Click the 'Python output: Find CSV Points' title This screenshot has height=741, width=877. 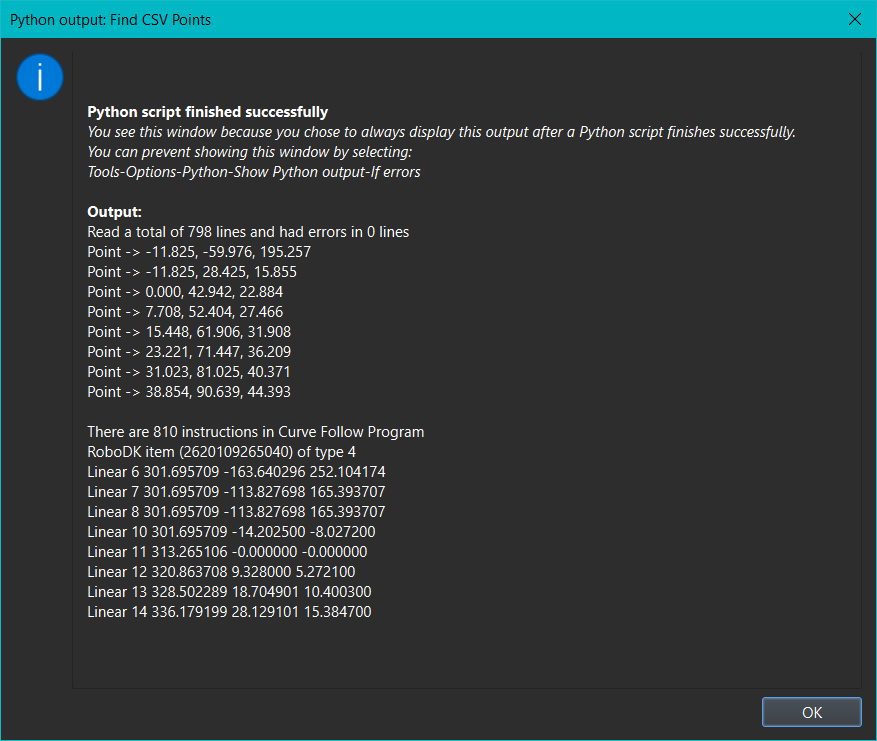pos(110,19)
